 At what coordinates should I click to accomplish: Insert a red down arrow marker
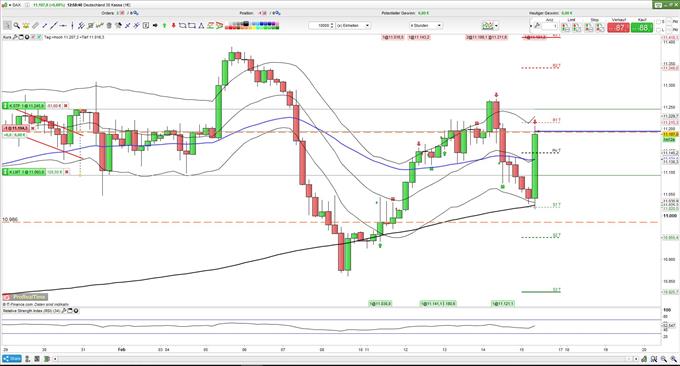click(x=173, y=26)
